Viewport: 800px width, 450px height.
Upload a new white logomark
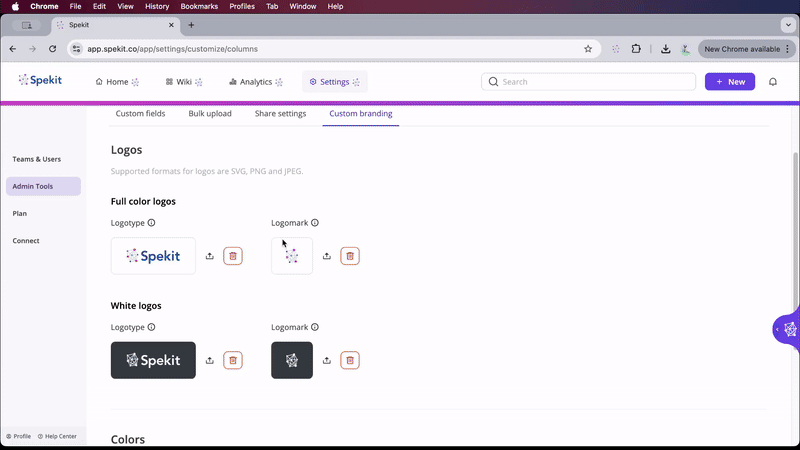(x=327, y=360)
